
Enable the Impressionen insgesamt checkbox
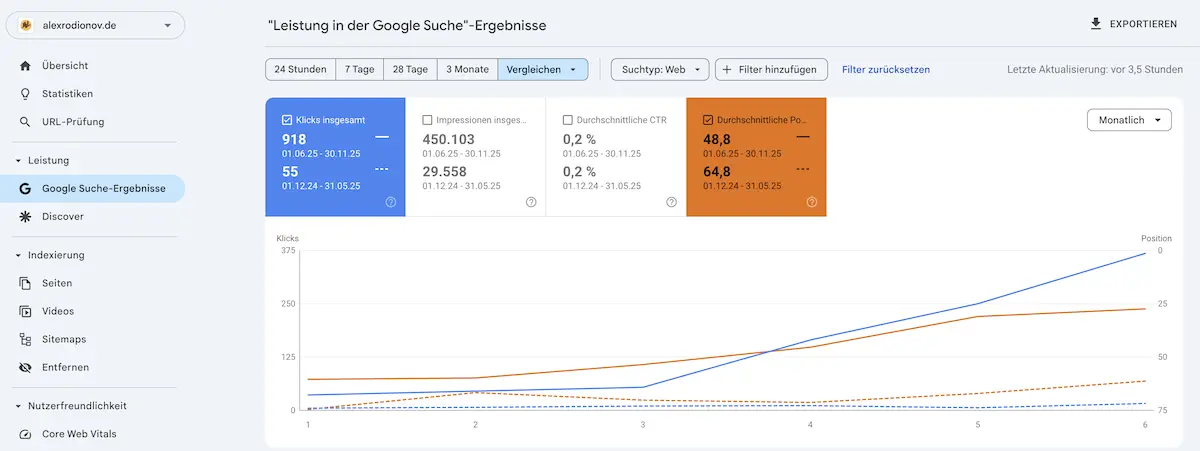tap(428, 119)
